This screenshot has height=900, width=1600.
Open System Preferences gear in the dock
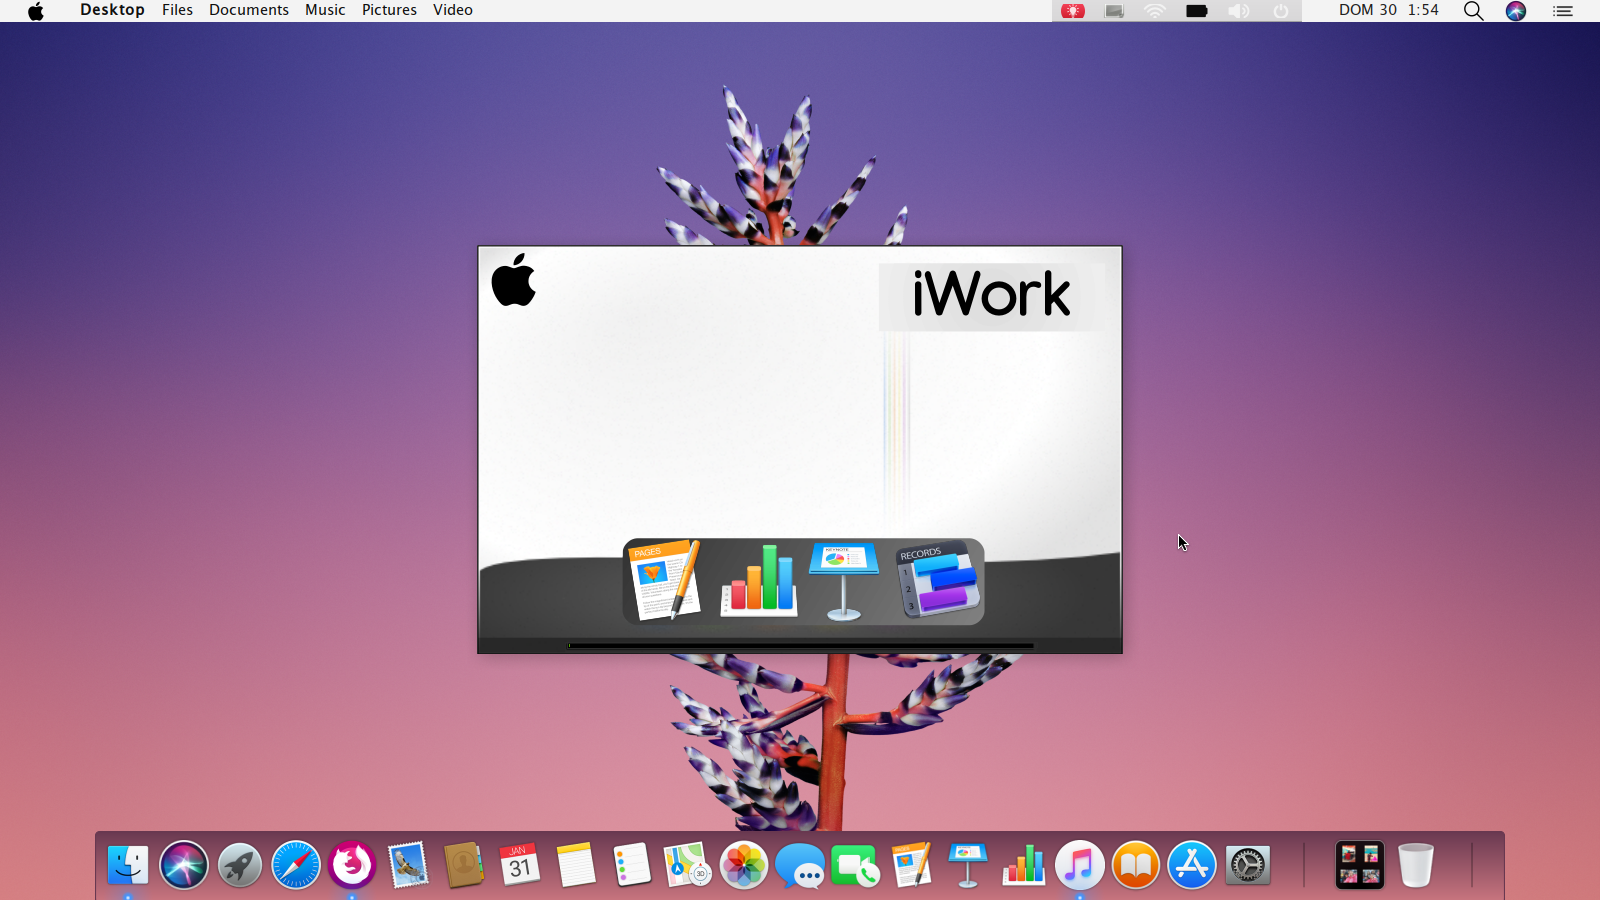[1248, 865]
